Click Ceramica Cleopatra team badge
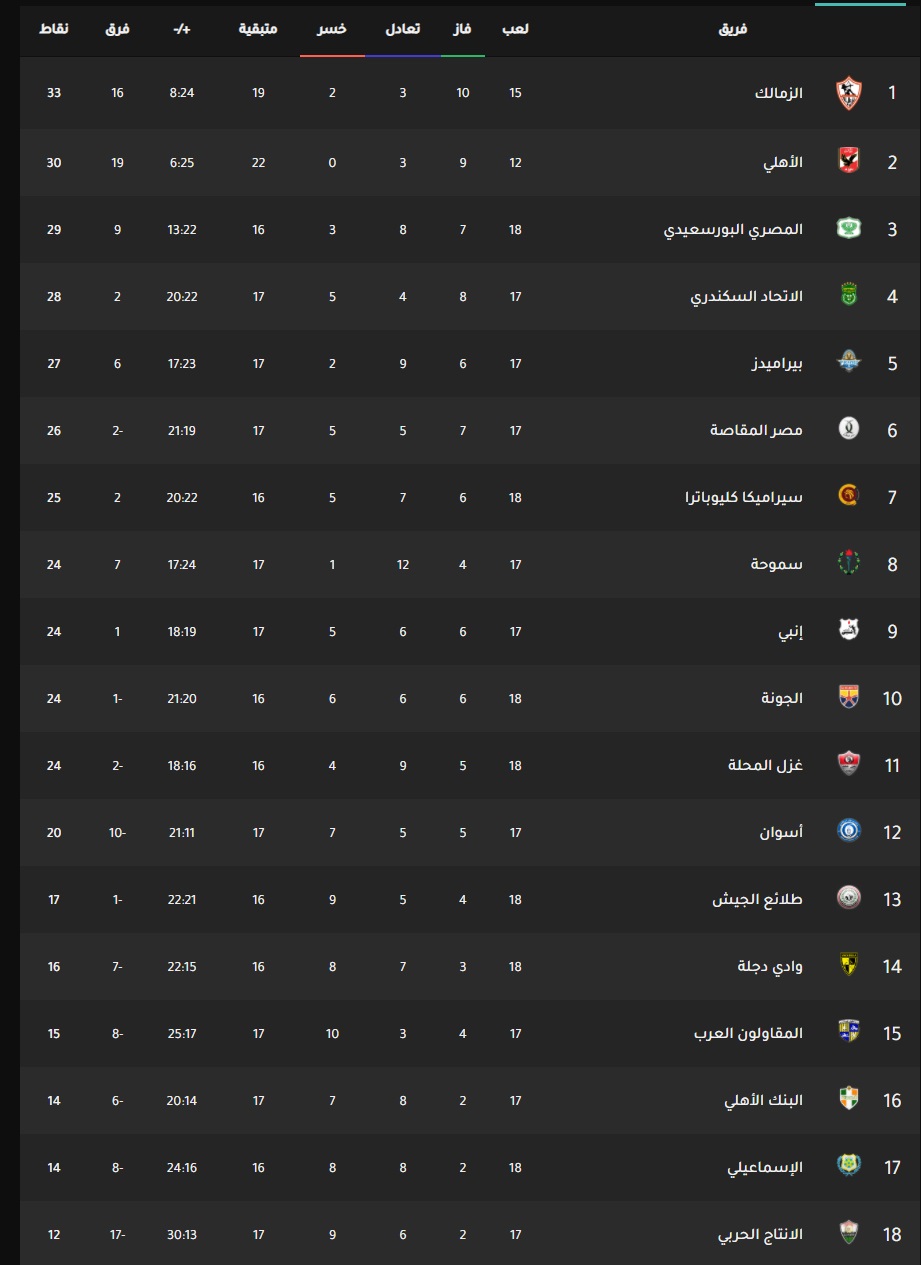The width and height of the screenshot is (921, 1265). point(848,497)
